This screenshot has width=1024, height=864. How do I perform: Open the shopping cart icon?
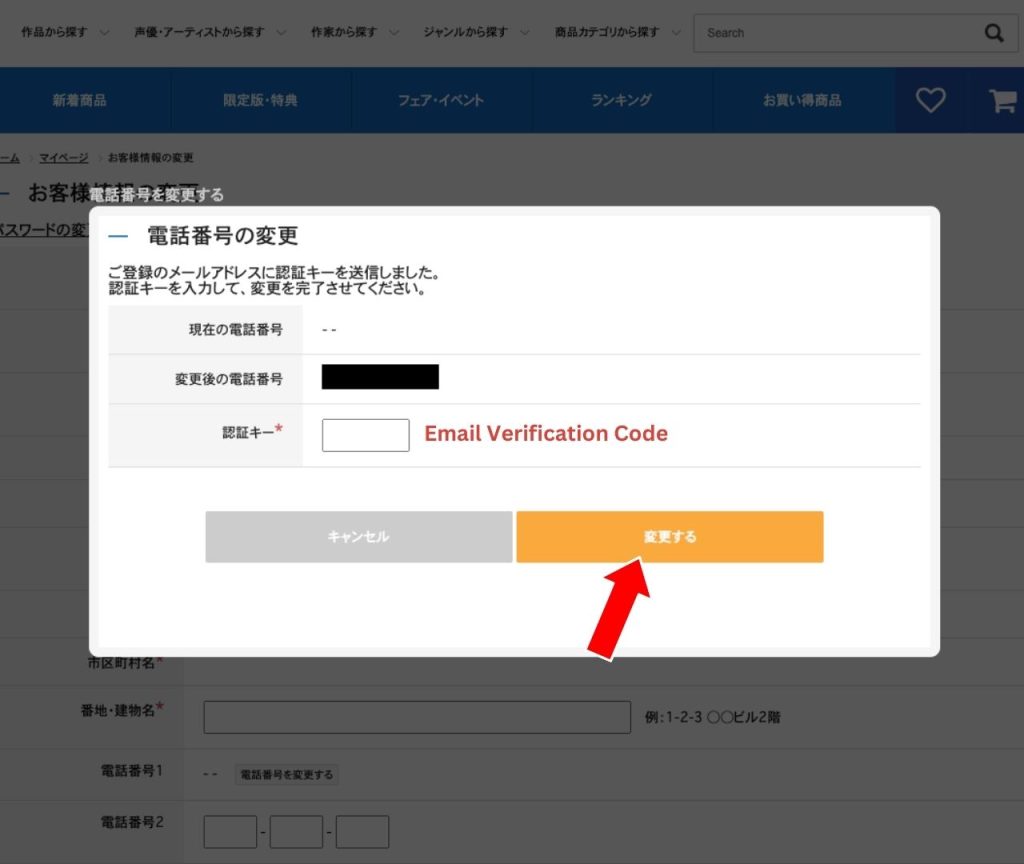(x=1002, y=101)
